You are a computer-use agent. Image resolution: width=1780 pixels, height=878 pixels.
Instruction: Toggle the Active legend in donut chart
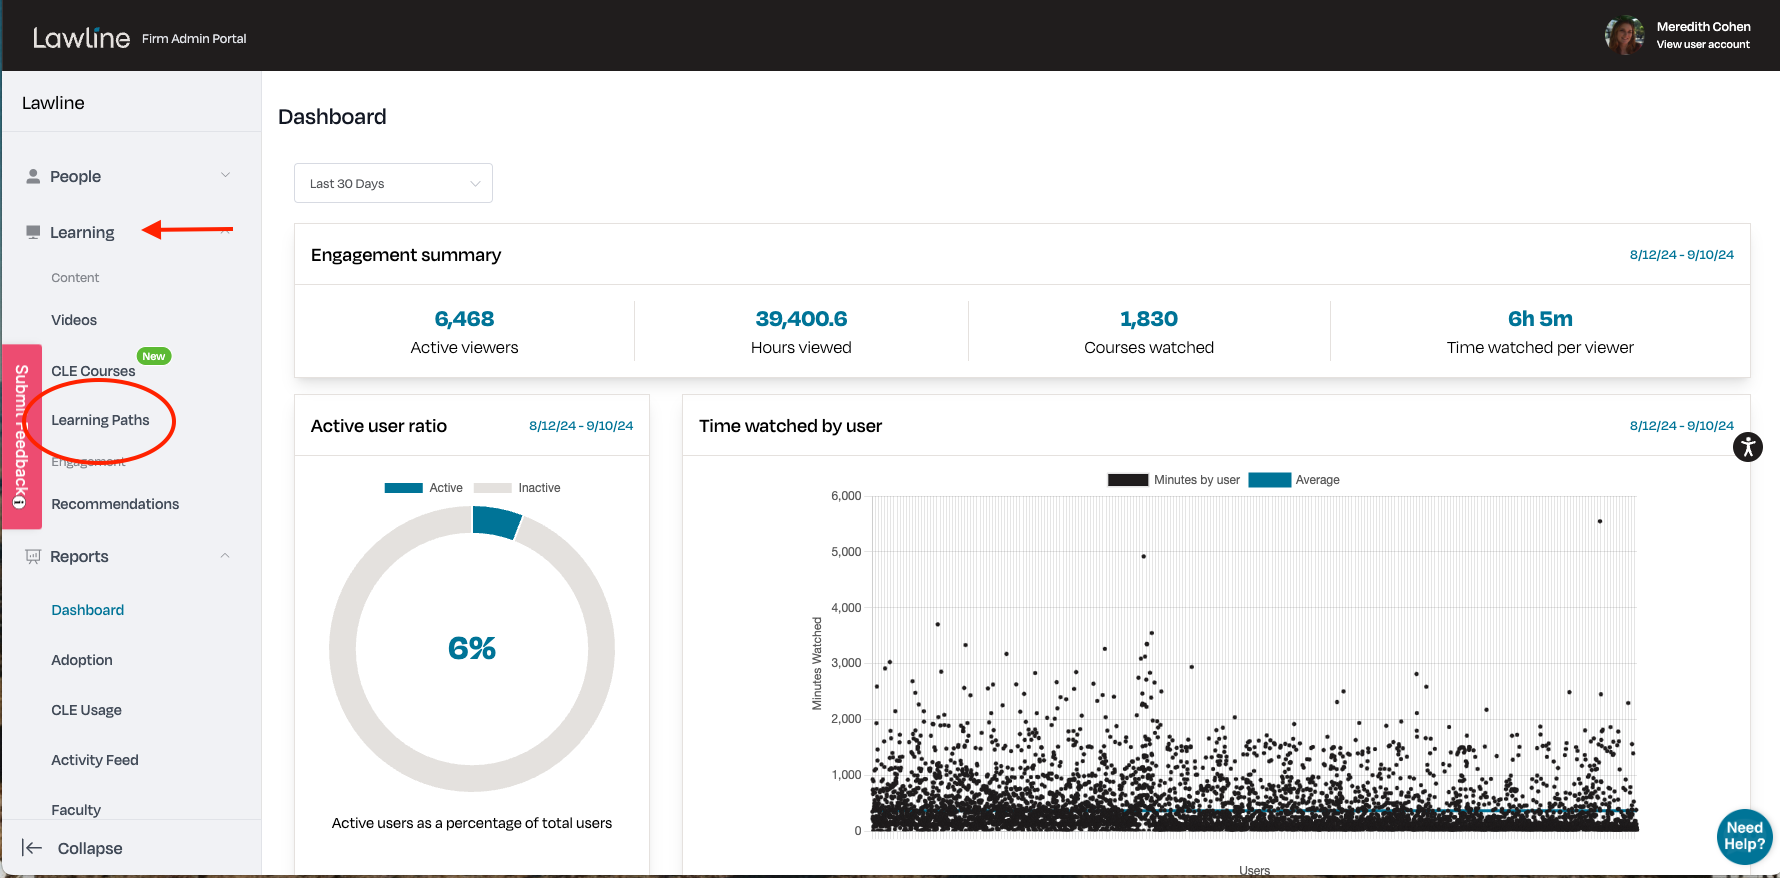click(423, 488)
